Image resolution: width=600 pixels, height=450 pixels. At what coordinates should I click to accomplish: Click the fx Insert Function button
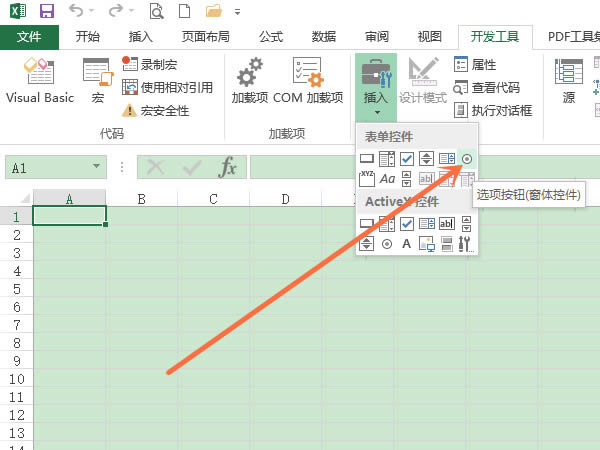tap(227, 167)
